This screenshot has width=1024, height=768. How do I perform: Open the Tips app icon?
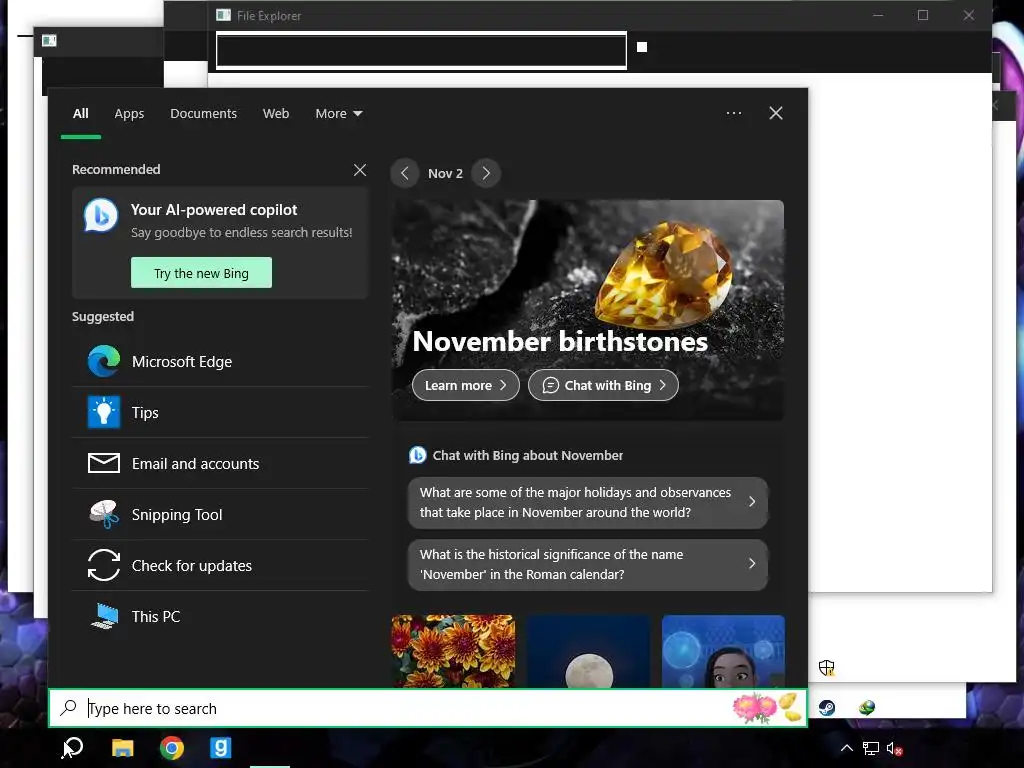point(104,412)
